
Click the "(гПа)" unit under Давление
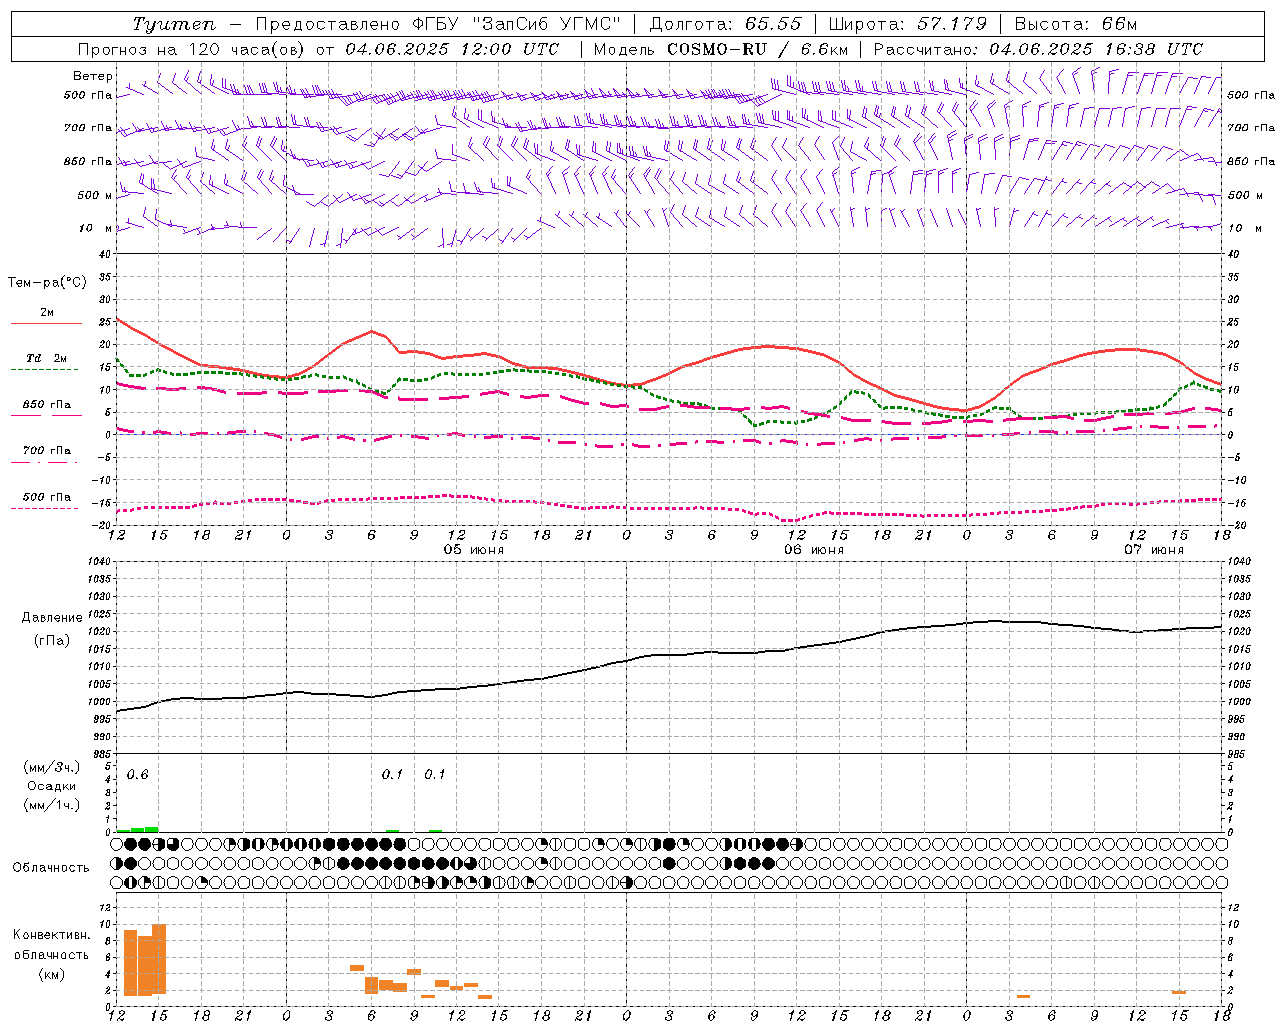[x=52, y=641]
